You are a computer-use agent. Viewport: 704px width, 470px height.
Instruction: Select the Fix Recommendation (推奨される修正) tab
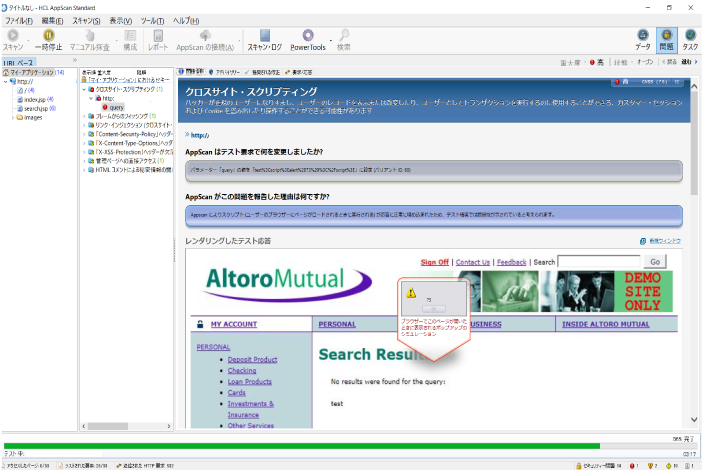coord(262,72)
